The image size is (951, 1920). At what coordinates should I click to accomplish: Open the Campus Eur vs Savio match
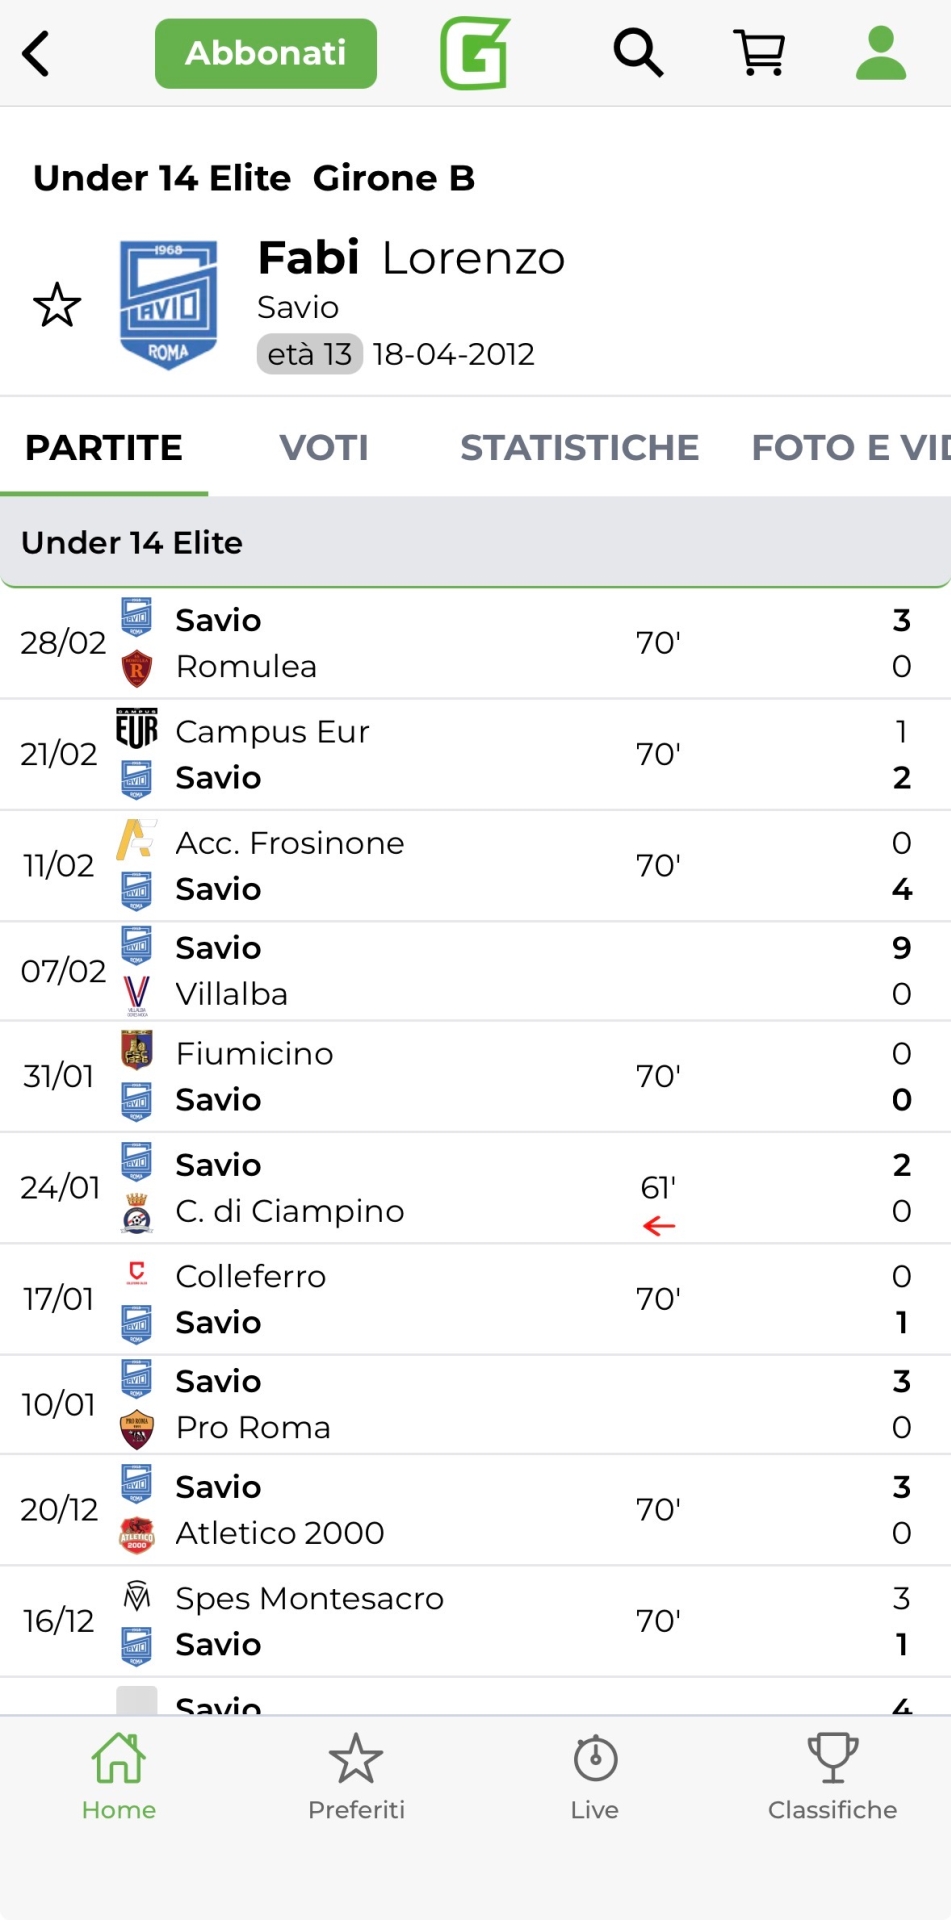click(x=475, y=755)
